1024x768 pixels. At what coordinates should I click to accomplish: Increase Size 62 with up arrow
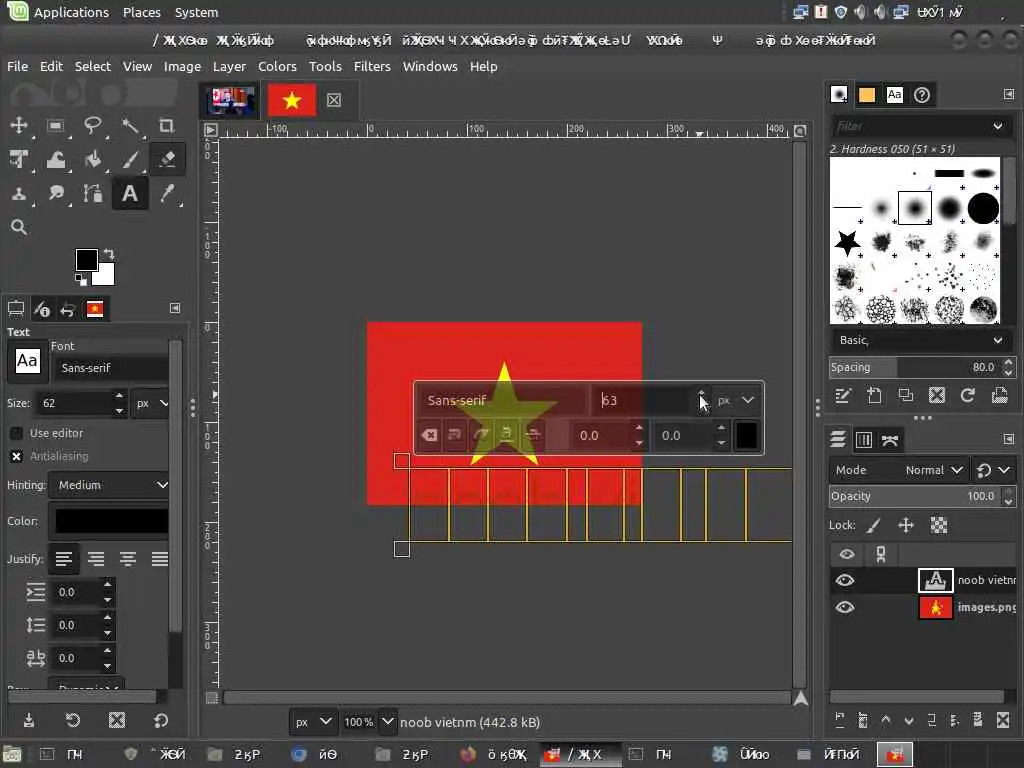point(119,396)
